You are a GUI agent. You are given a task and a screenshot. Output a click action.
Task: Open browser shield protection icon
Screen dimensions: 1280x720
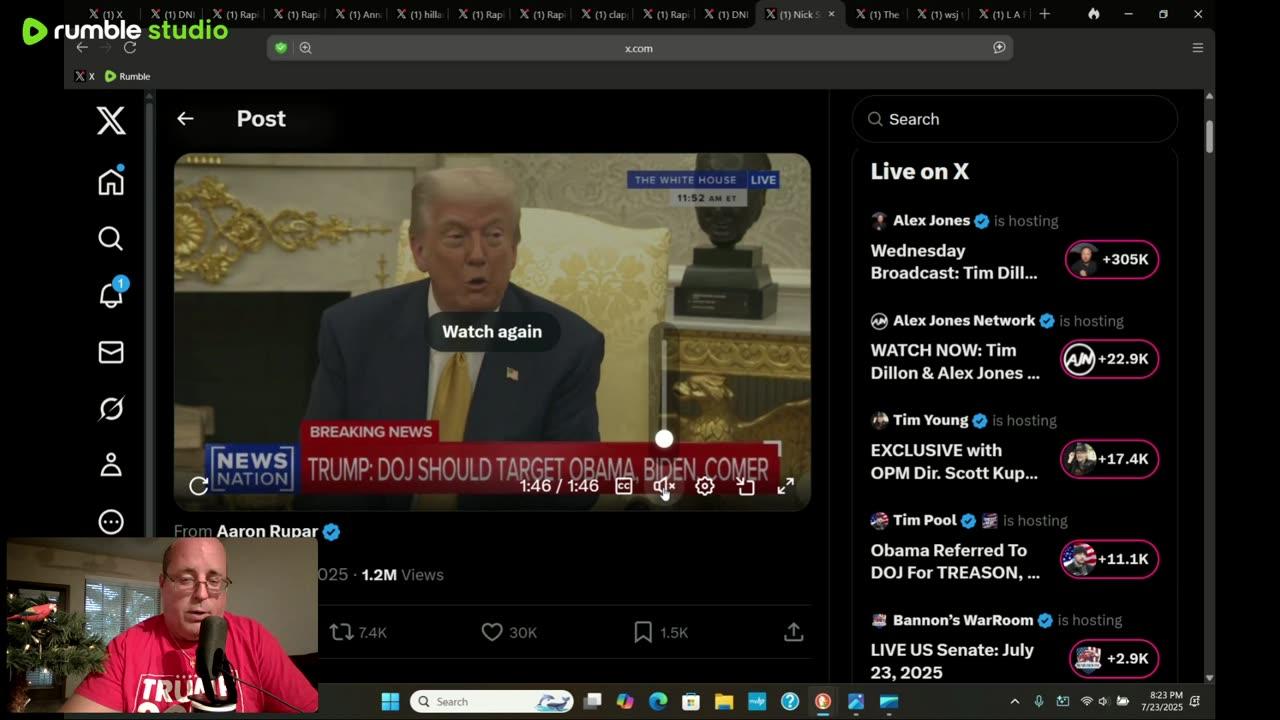(281, 48)
